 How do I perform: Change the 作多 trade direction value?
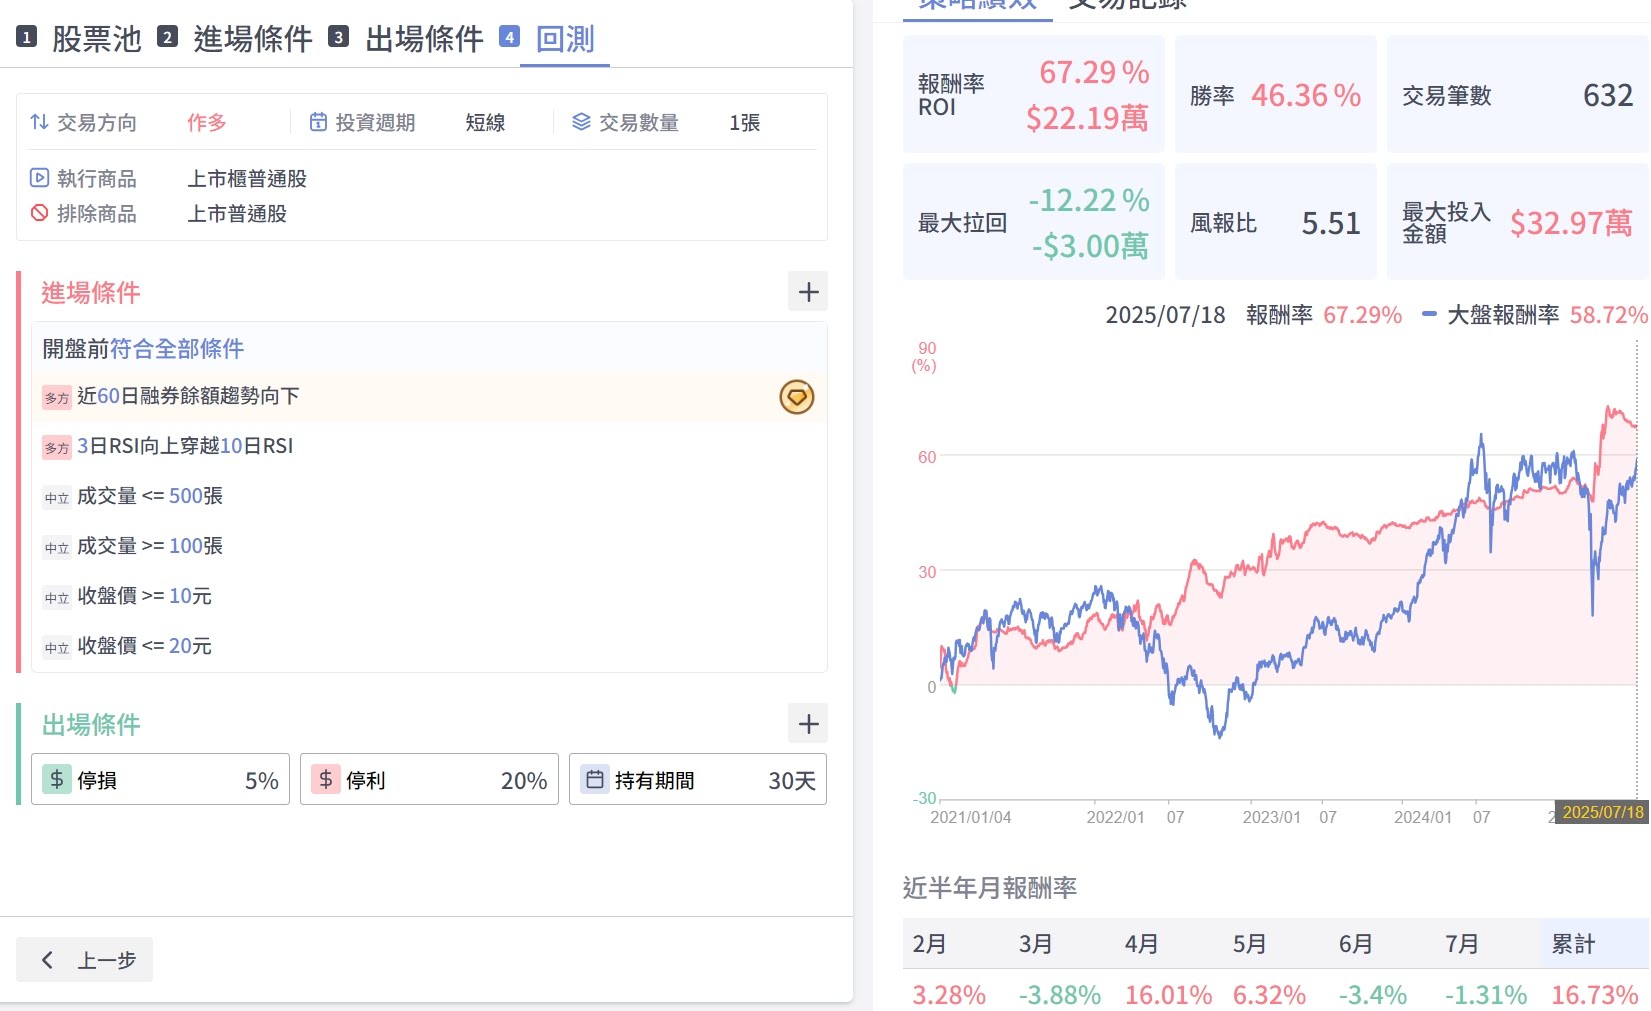click(x=206, y=123)
